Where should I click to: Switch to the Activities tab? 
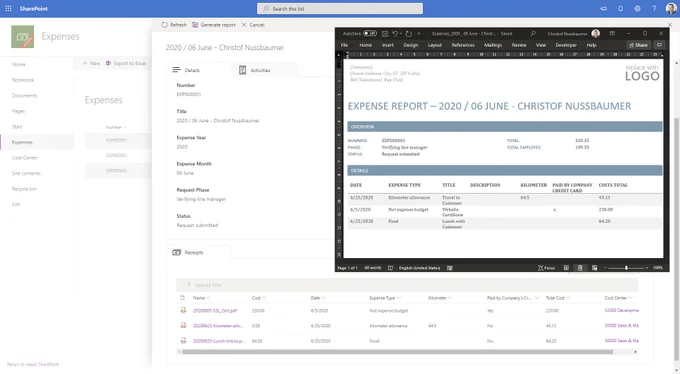[255, 70]
